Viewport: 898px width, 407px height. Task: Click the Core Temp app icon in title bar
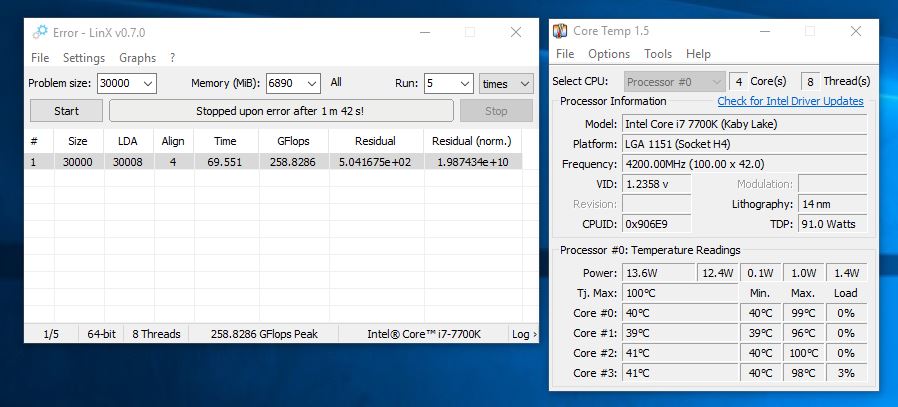pyautogui.click(x=560, y=31)
